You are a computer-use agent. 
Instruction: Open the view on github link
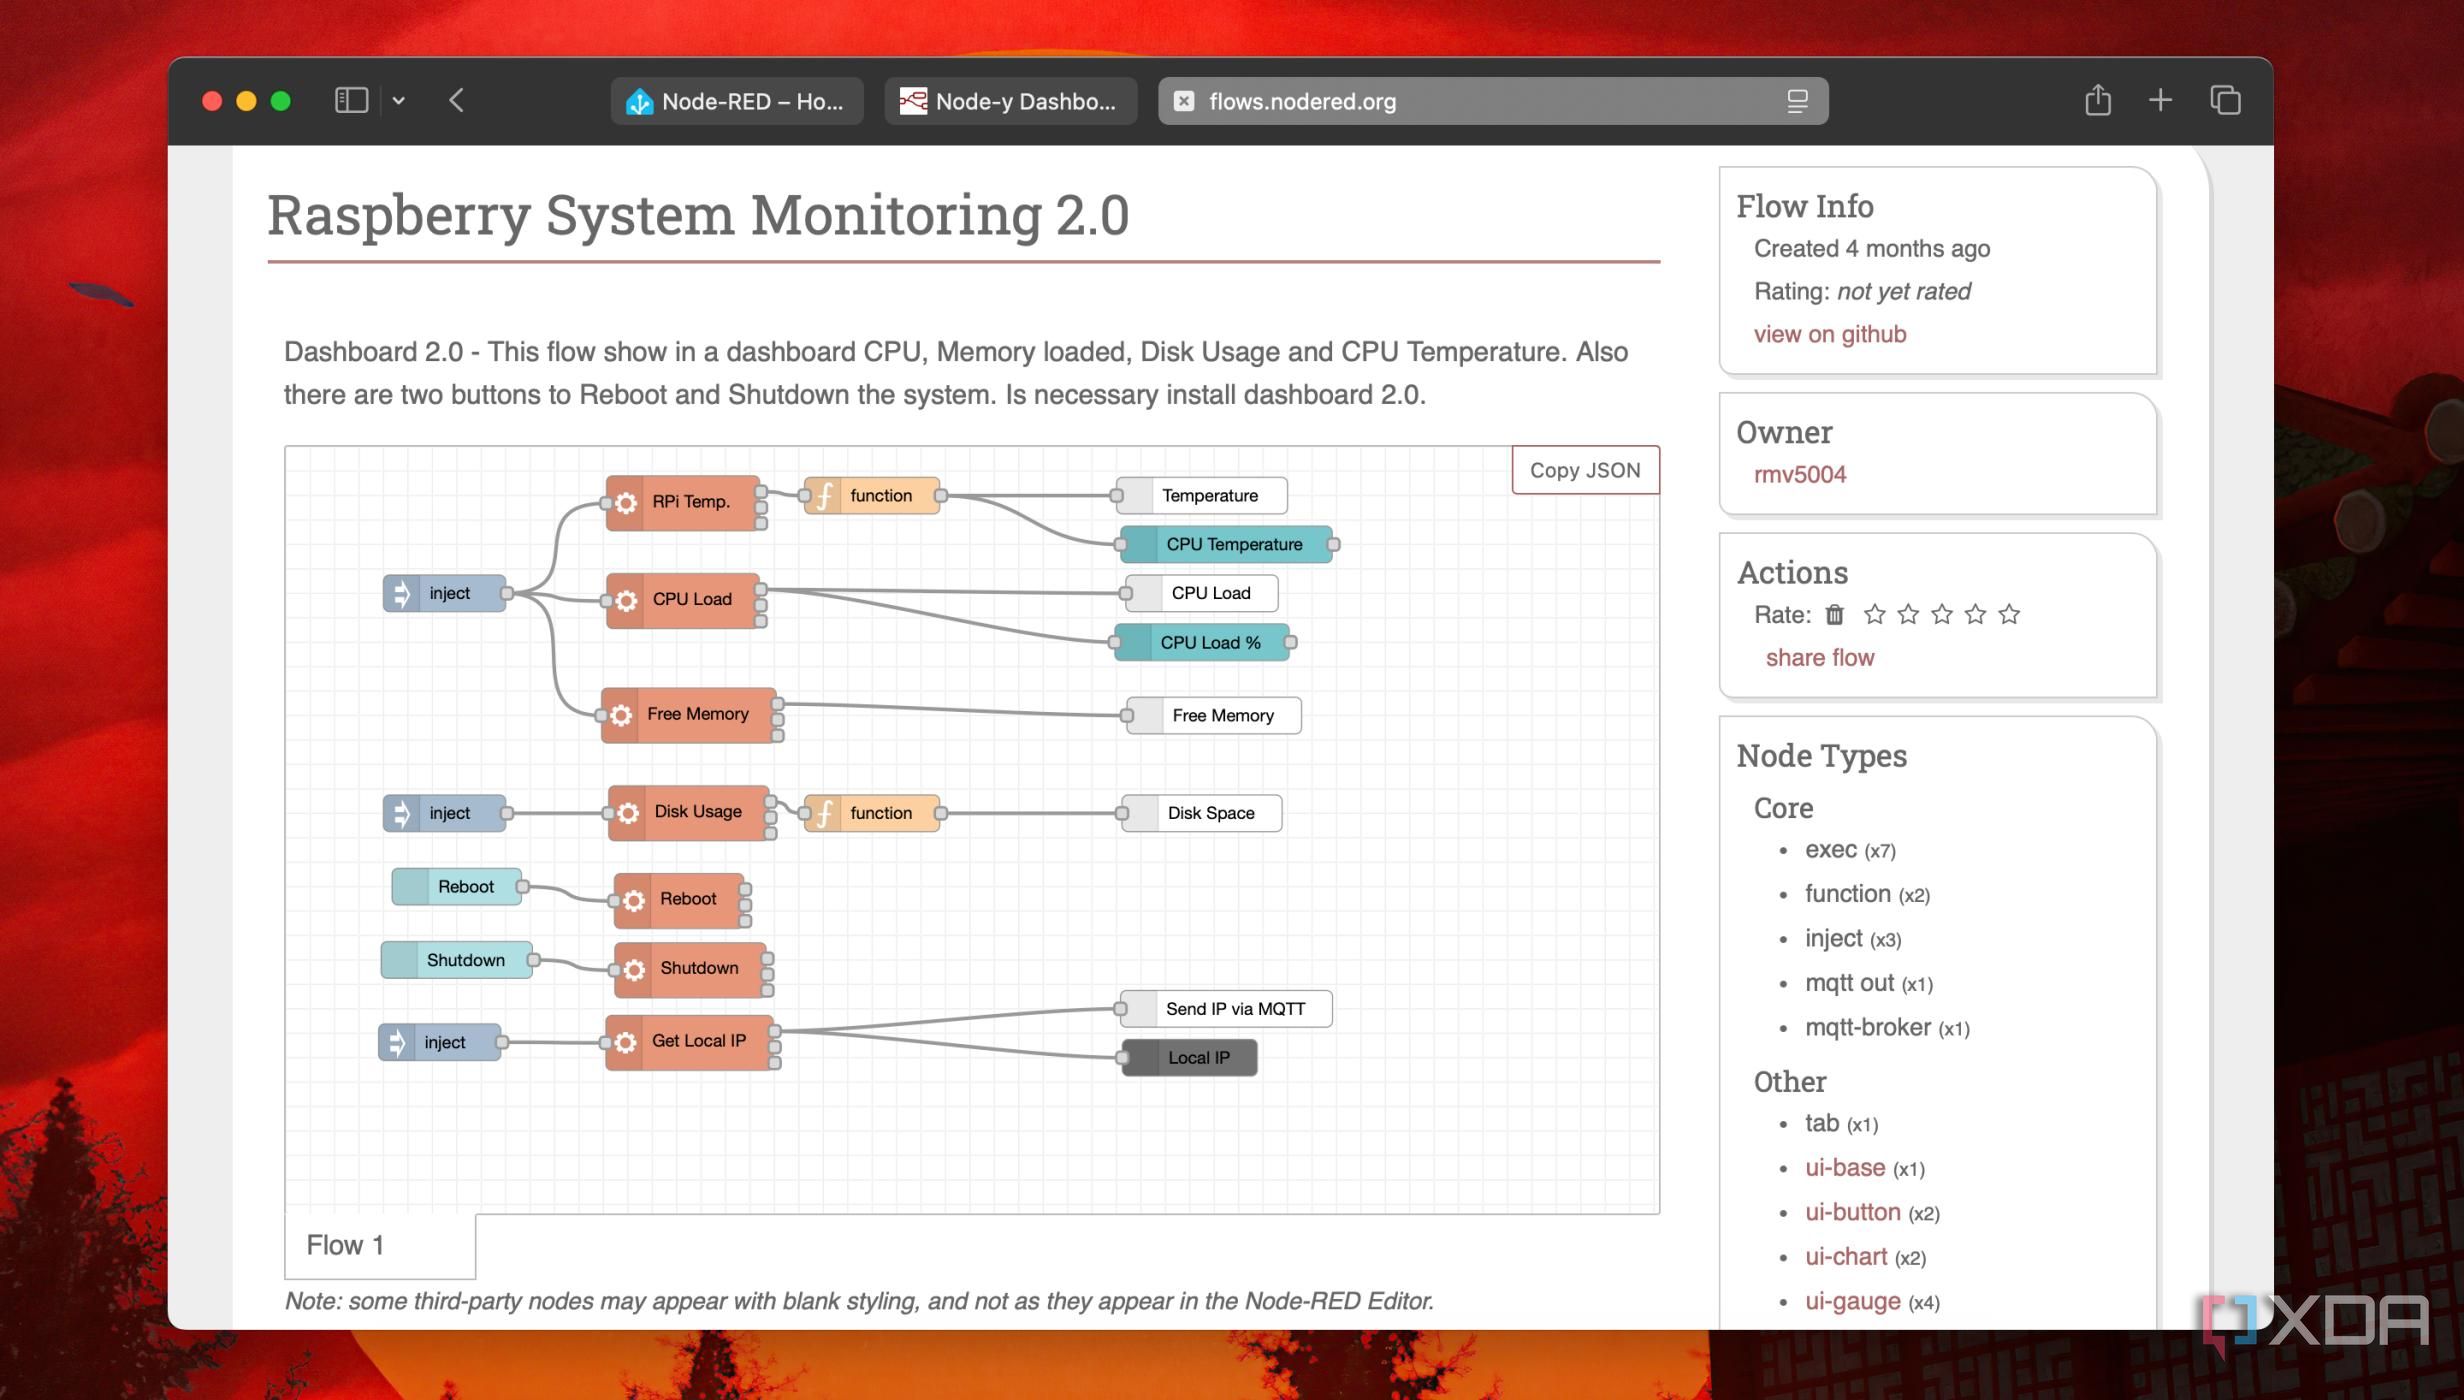(x=1830, y=334)
